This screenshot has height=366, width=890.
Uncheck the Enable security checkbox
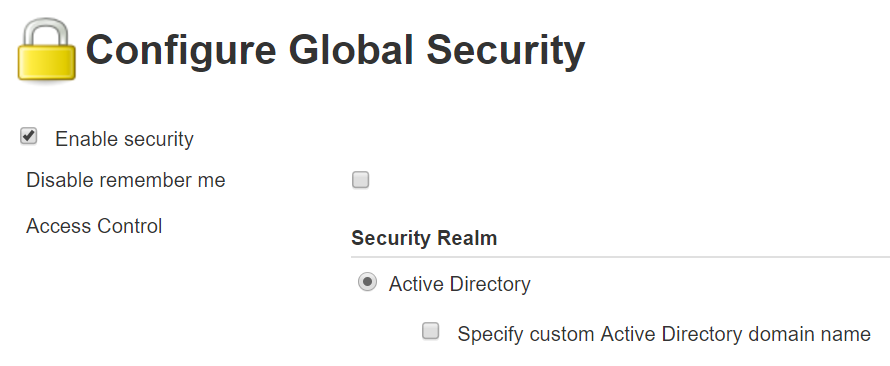(x=28, y=137)
